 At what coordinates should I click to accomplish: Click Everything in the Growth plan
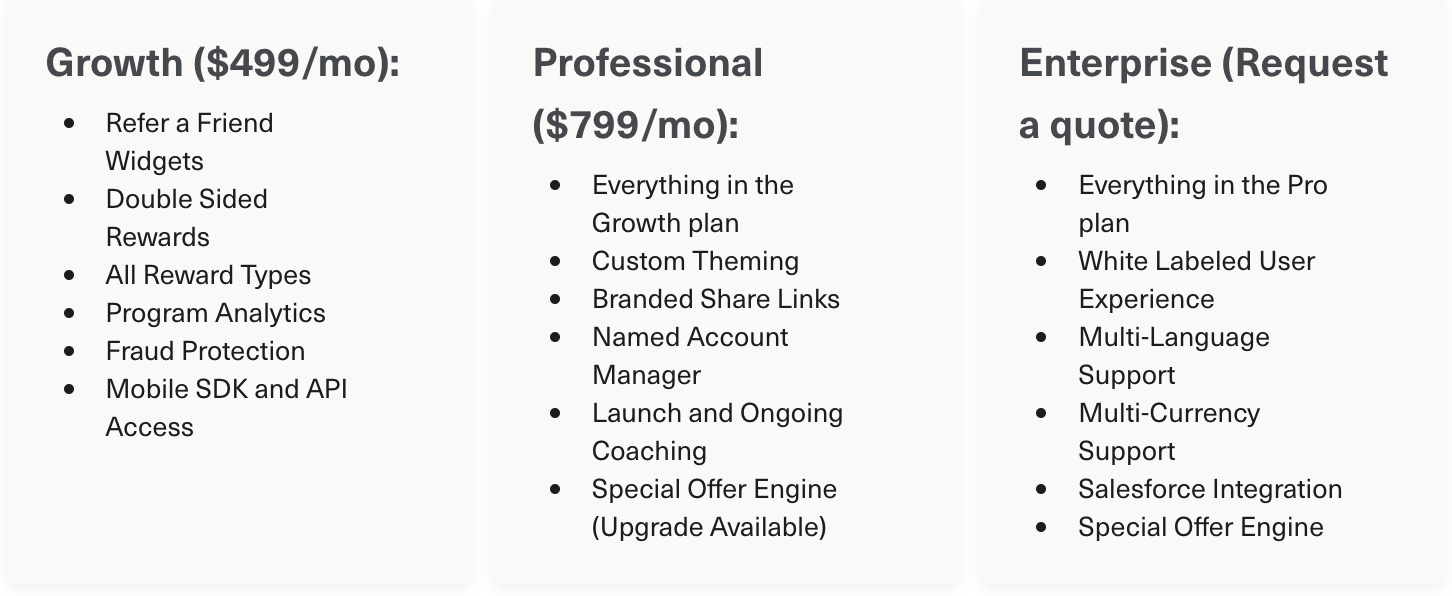(x=693, y=204)
